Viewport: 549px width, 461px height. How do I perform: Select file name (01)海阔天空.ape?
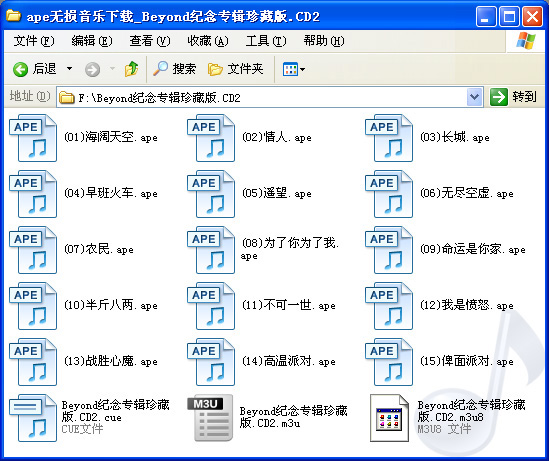pyautogui.click(x=111, y=137)
